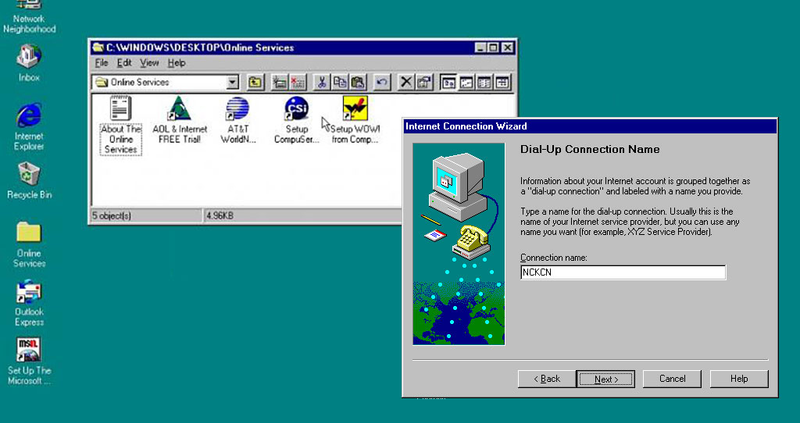The image size is (800, 423).
Task: Click the Undo arrow toolbar icon
Action: click(382, 82)
